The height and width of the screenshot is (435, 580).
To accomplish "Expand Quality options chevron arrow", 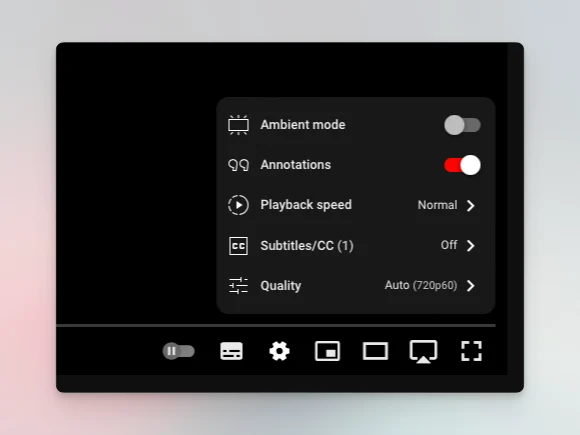I will click(471, 286).
